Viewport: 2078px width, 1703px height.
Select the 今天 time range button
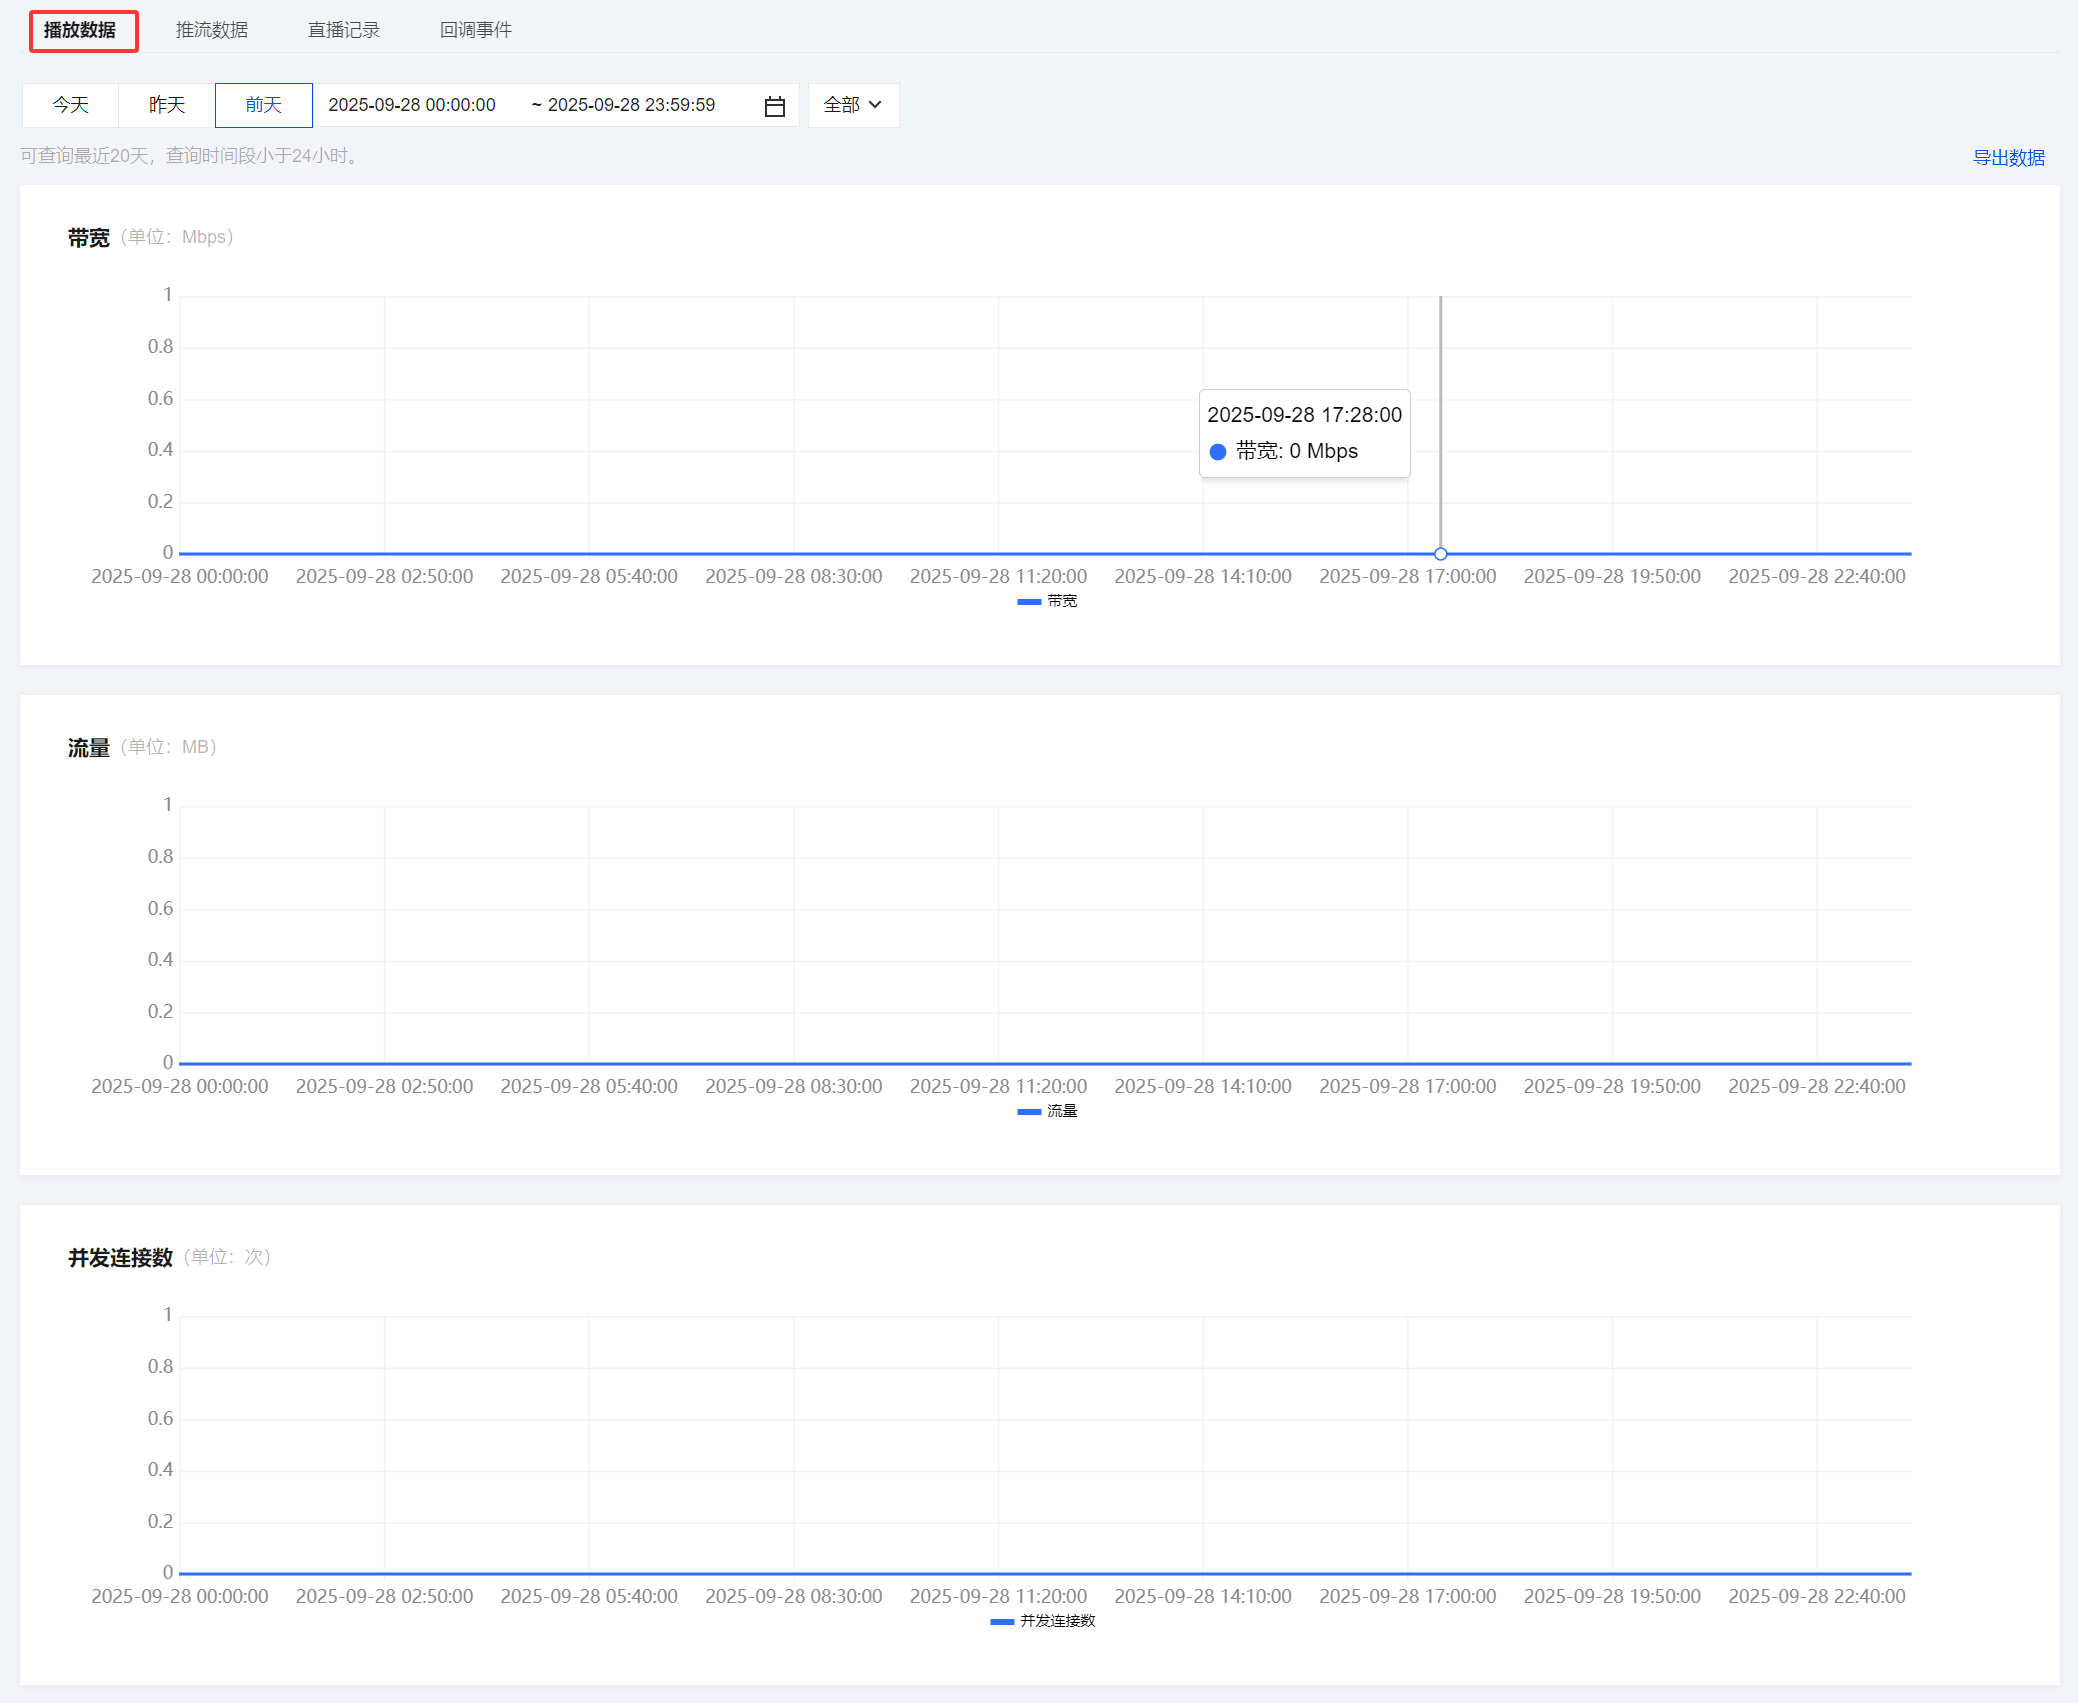tap(71, 105)
